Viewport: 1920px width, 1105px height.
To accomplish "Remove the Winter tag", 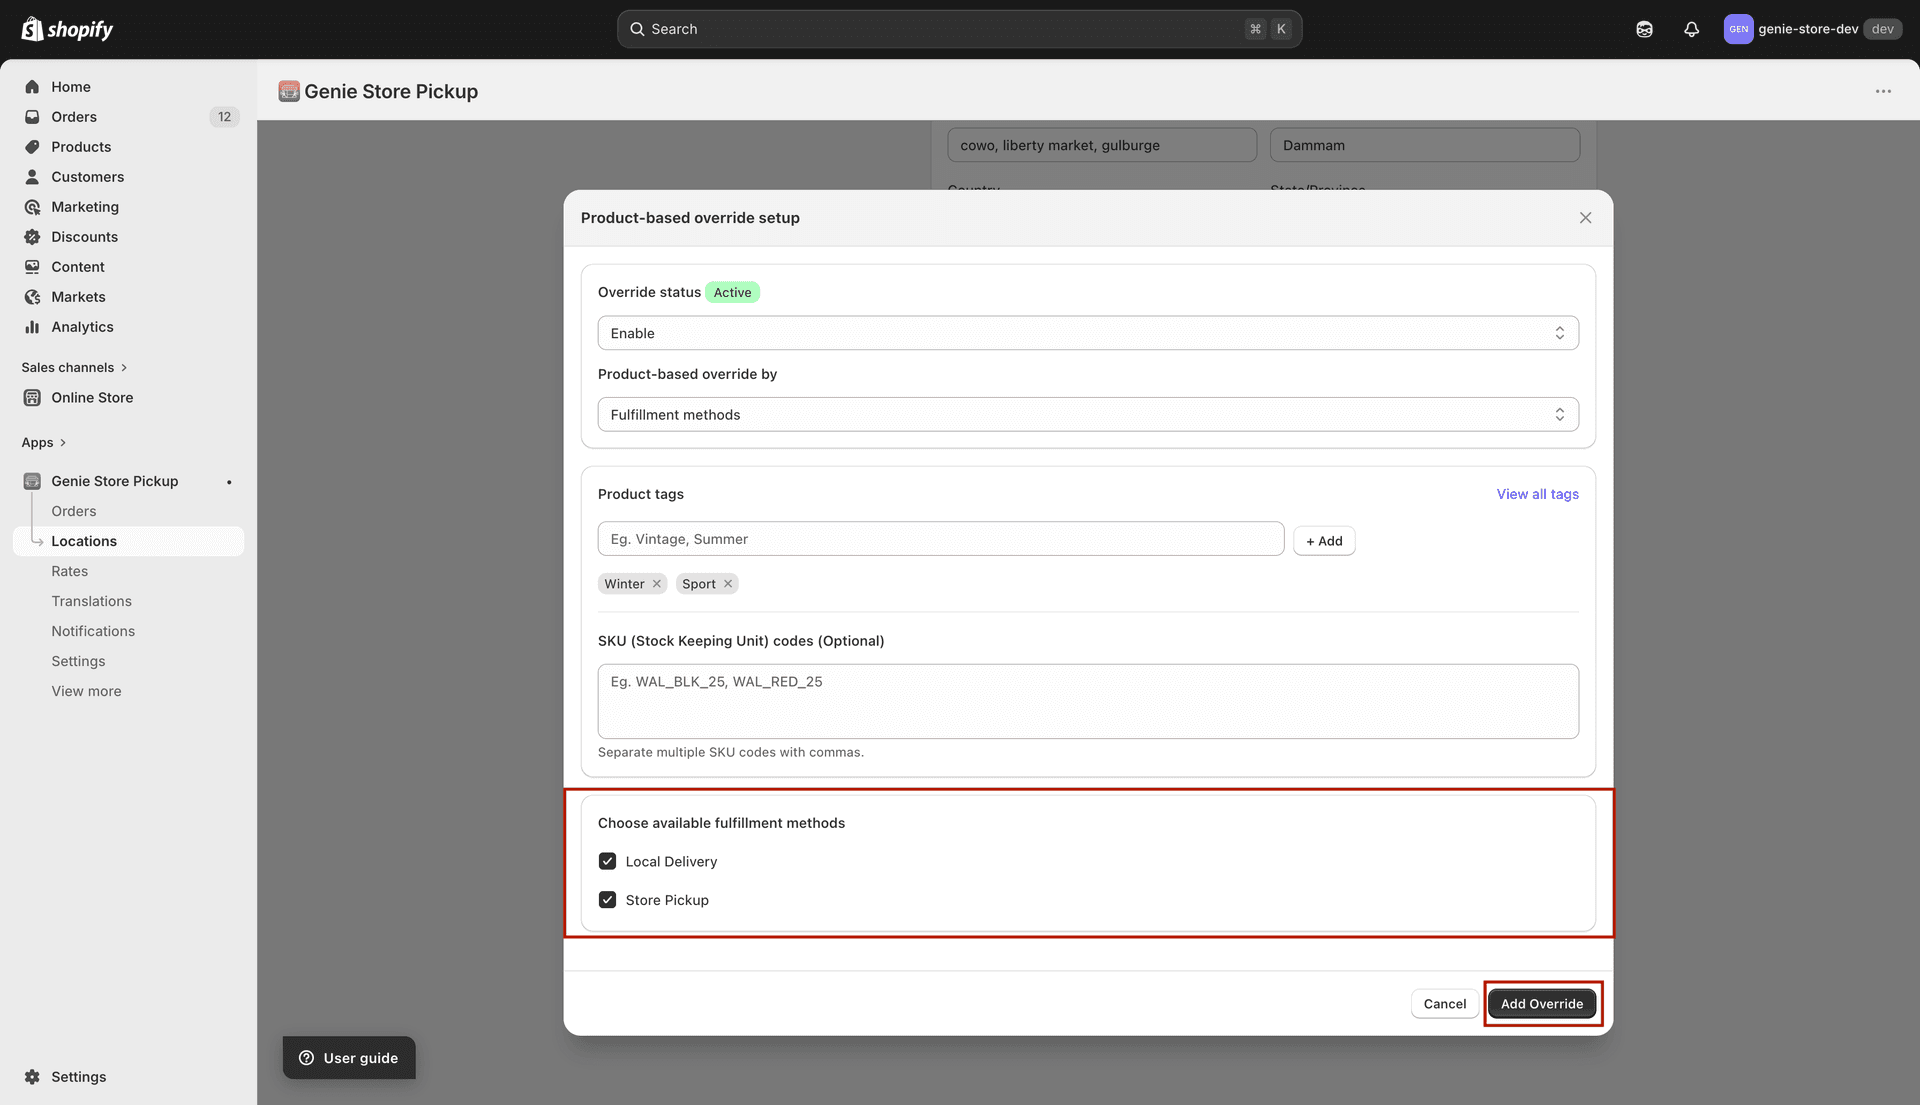I will coord(657,584).
